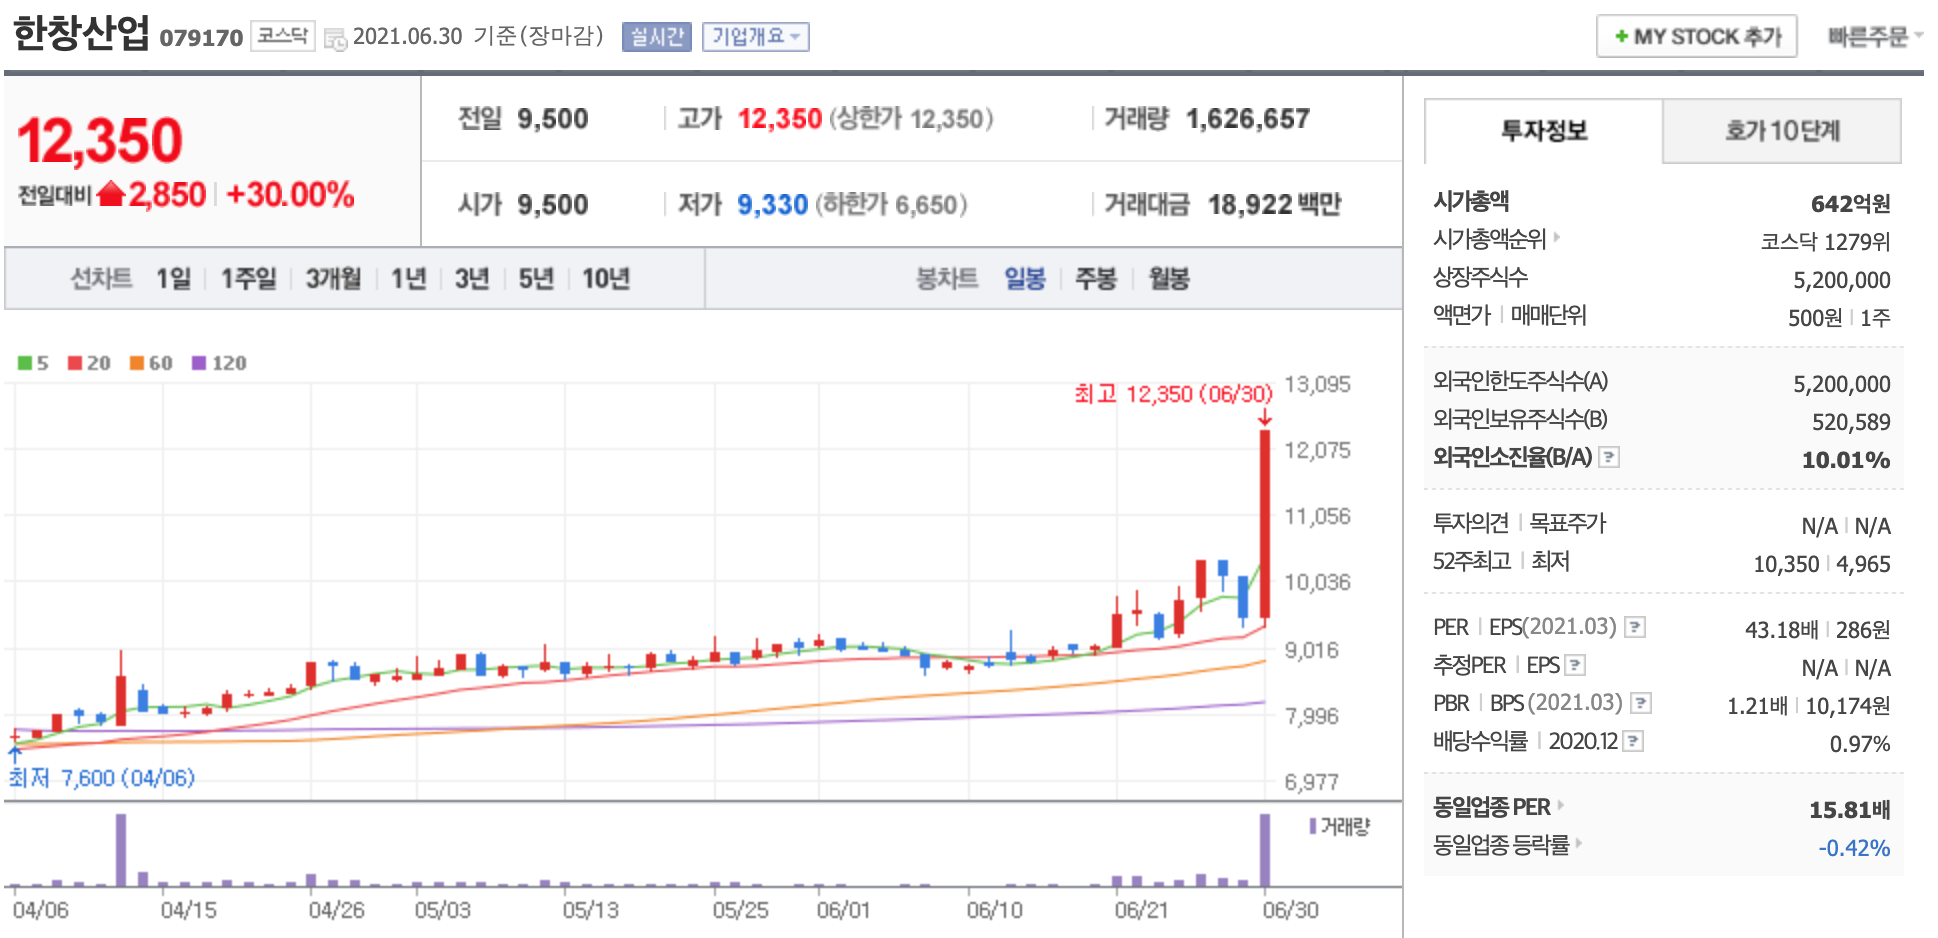Click the help icon next to 배당수익률 2020.12
Viewport: 1938px width, 938px height.
(1633, 741)
